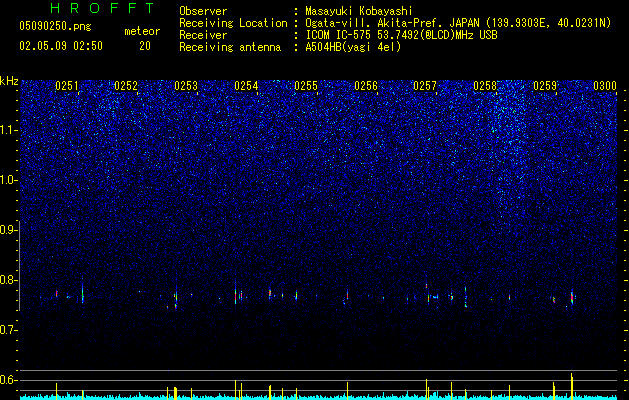Click the 0.8 kHz frequency label
Screen dimensions: 629x400
click(8, 280)
